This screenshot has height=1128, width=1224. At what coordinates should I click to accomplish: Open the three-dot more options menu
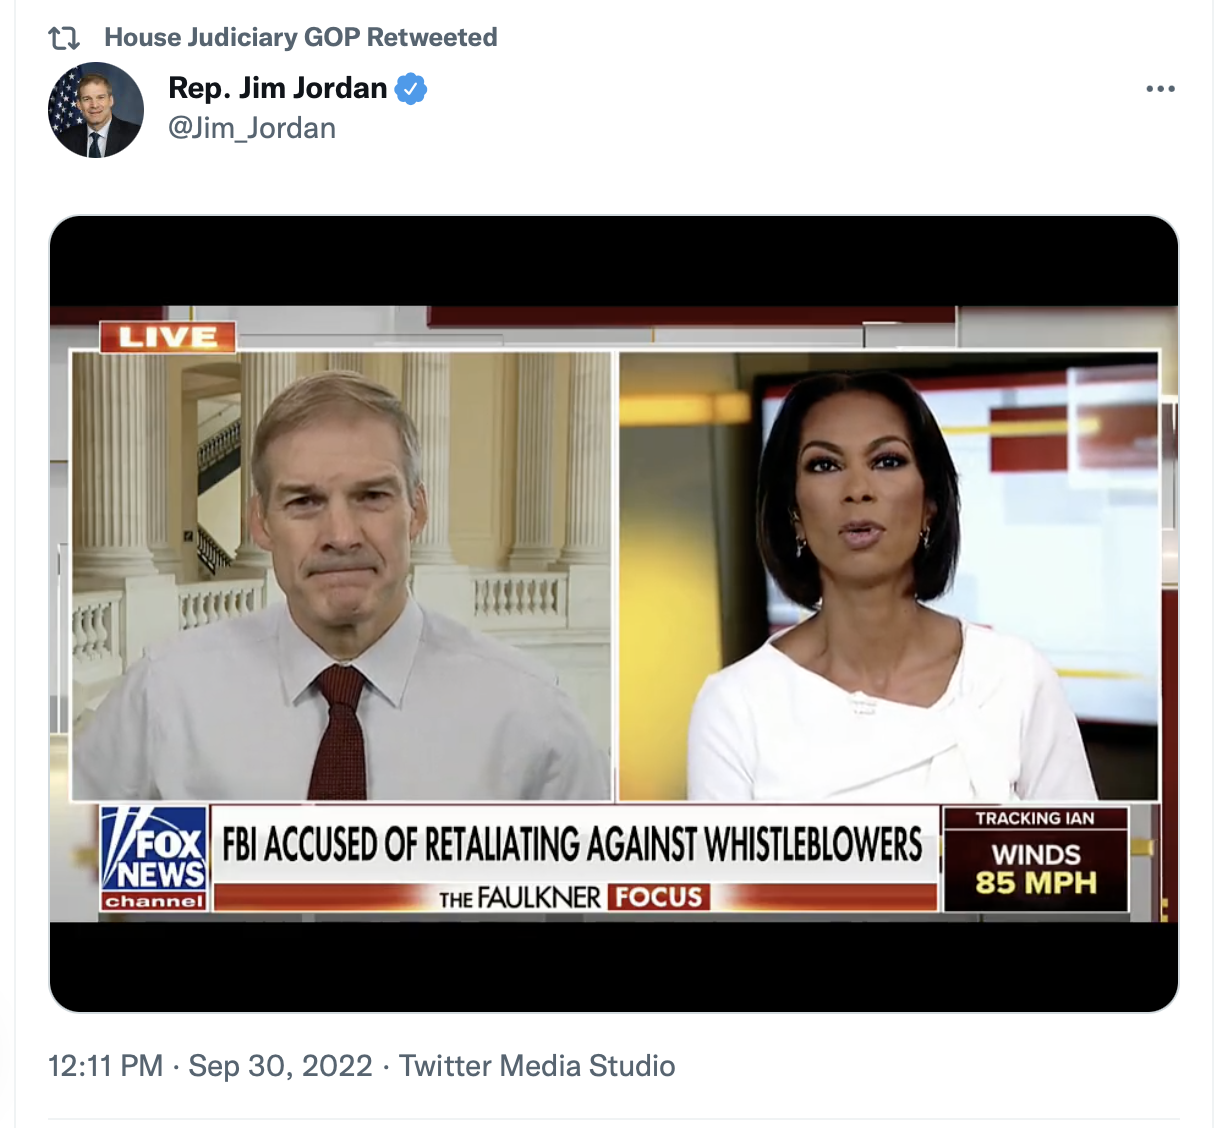[x=1160, y=89]
